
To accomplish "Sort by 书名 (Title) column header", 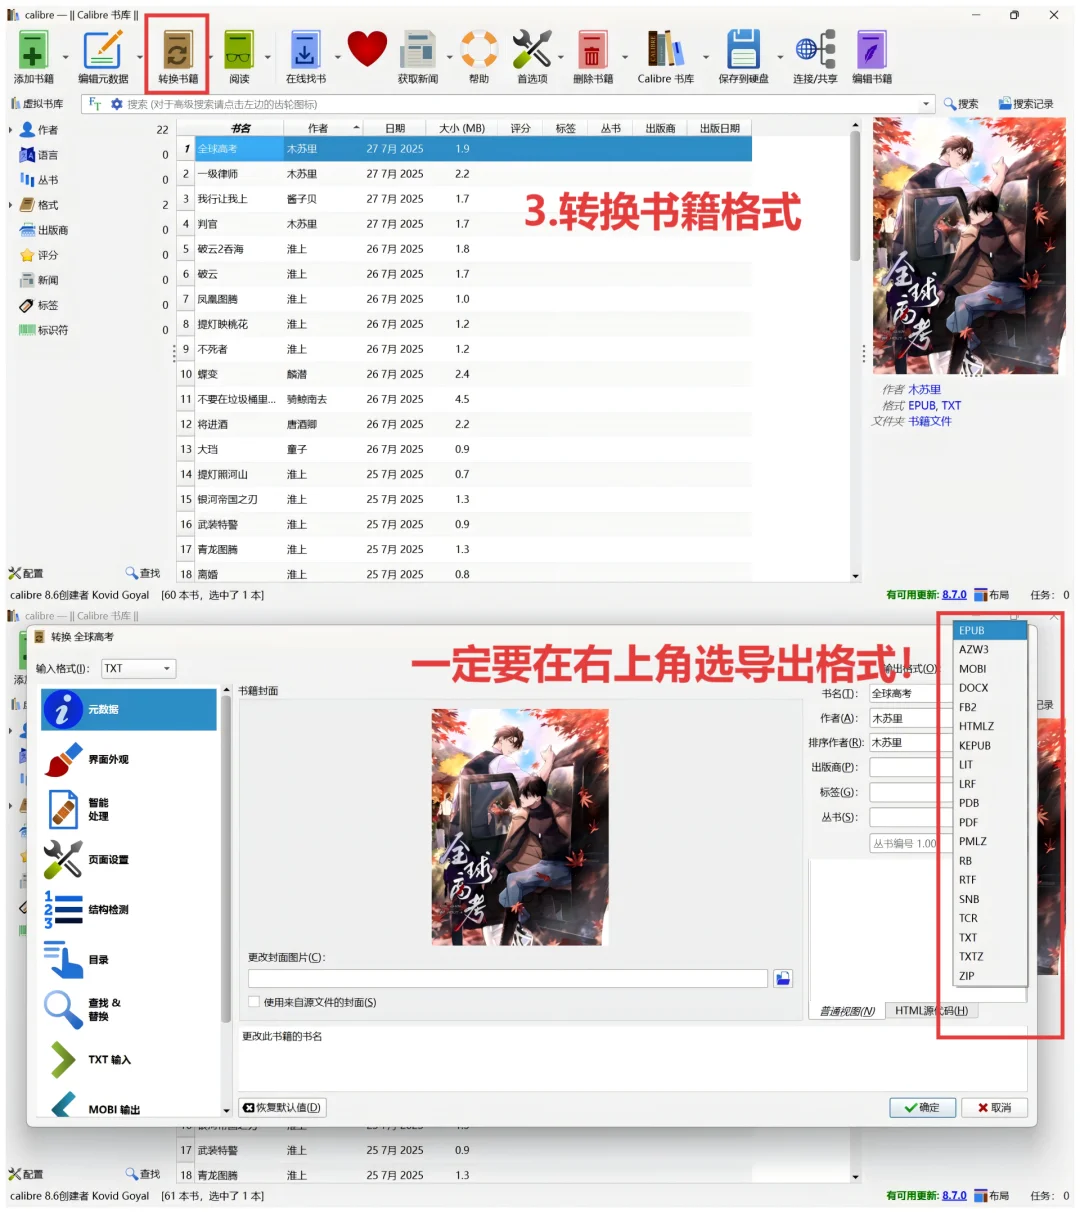I will (x=239, y=128).
